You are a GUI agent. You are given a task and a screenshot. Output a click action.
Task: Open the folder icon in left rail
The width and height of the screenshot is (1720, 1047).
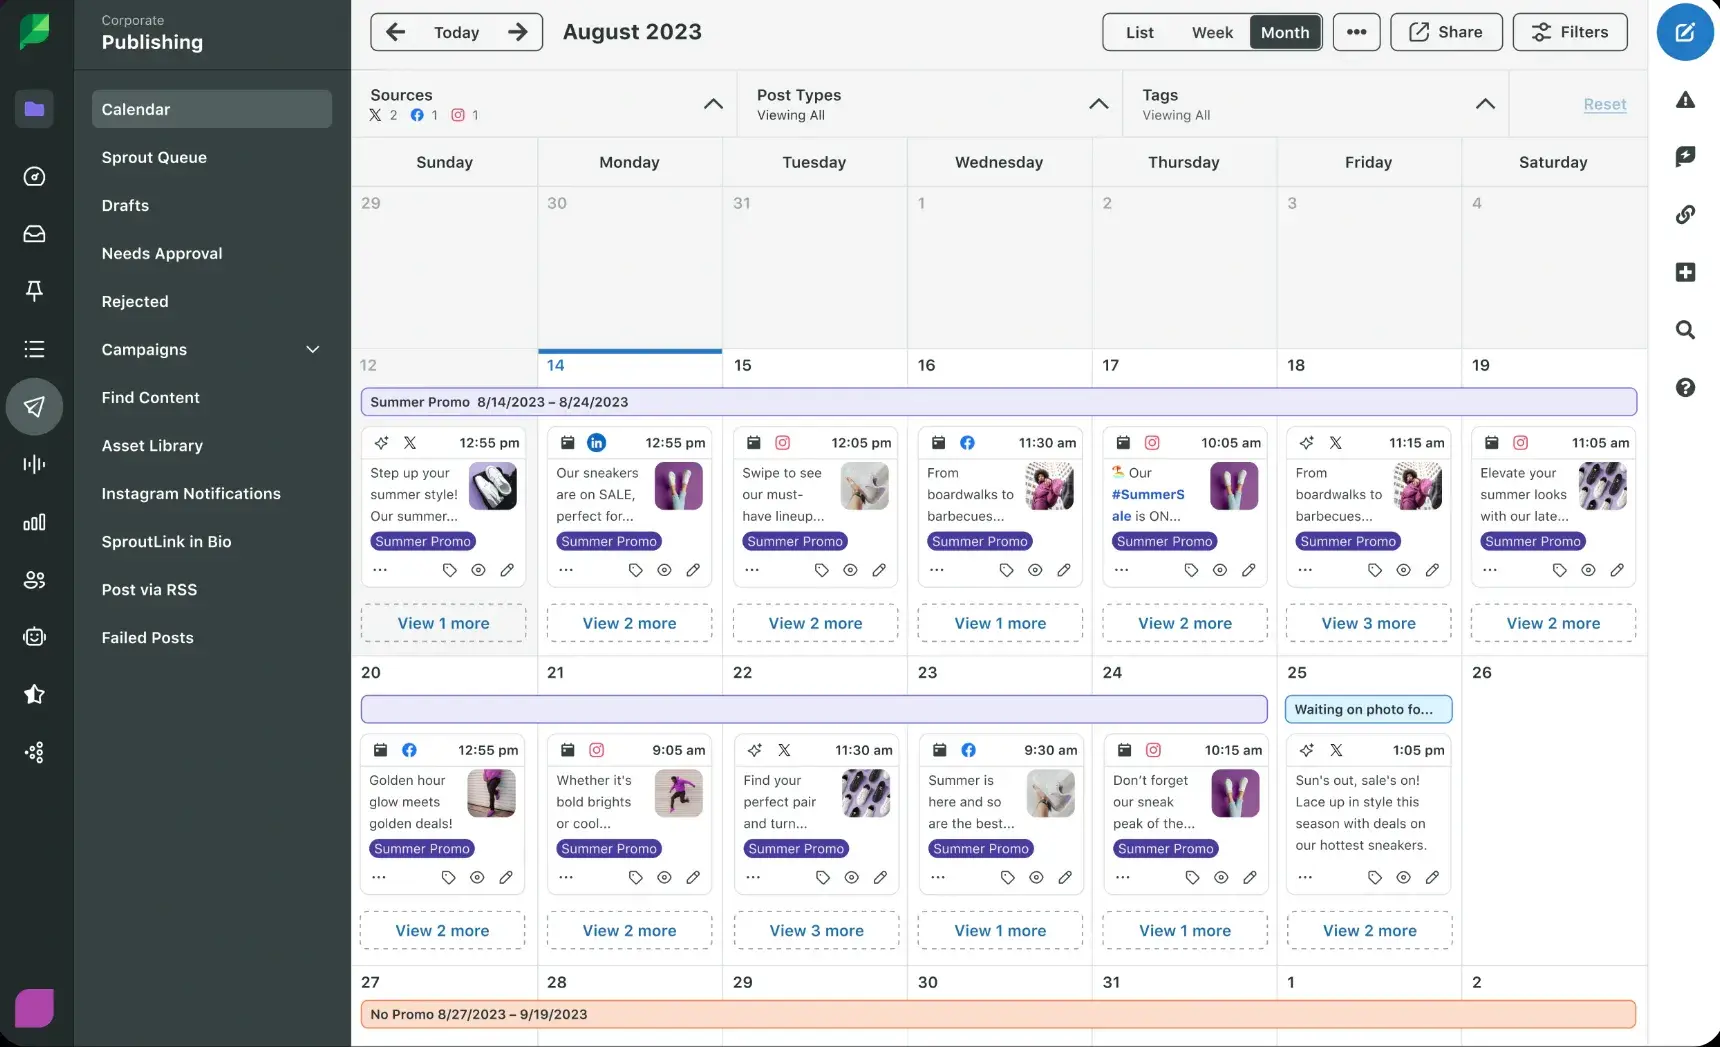tap(34, 109)
